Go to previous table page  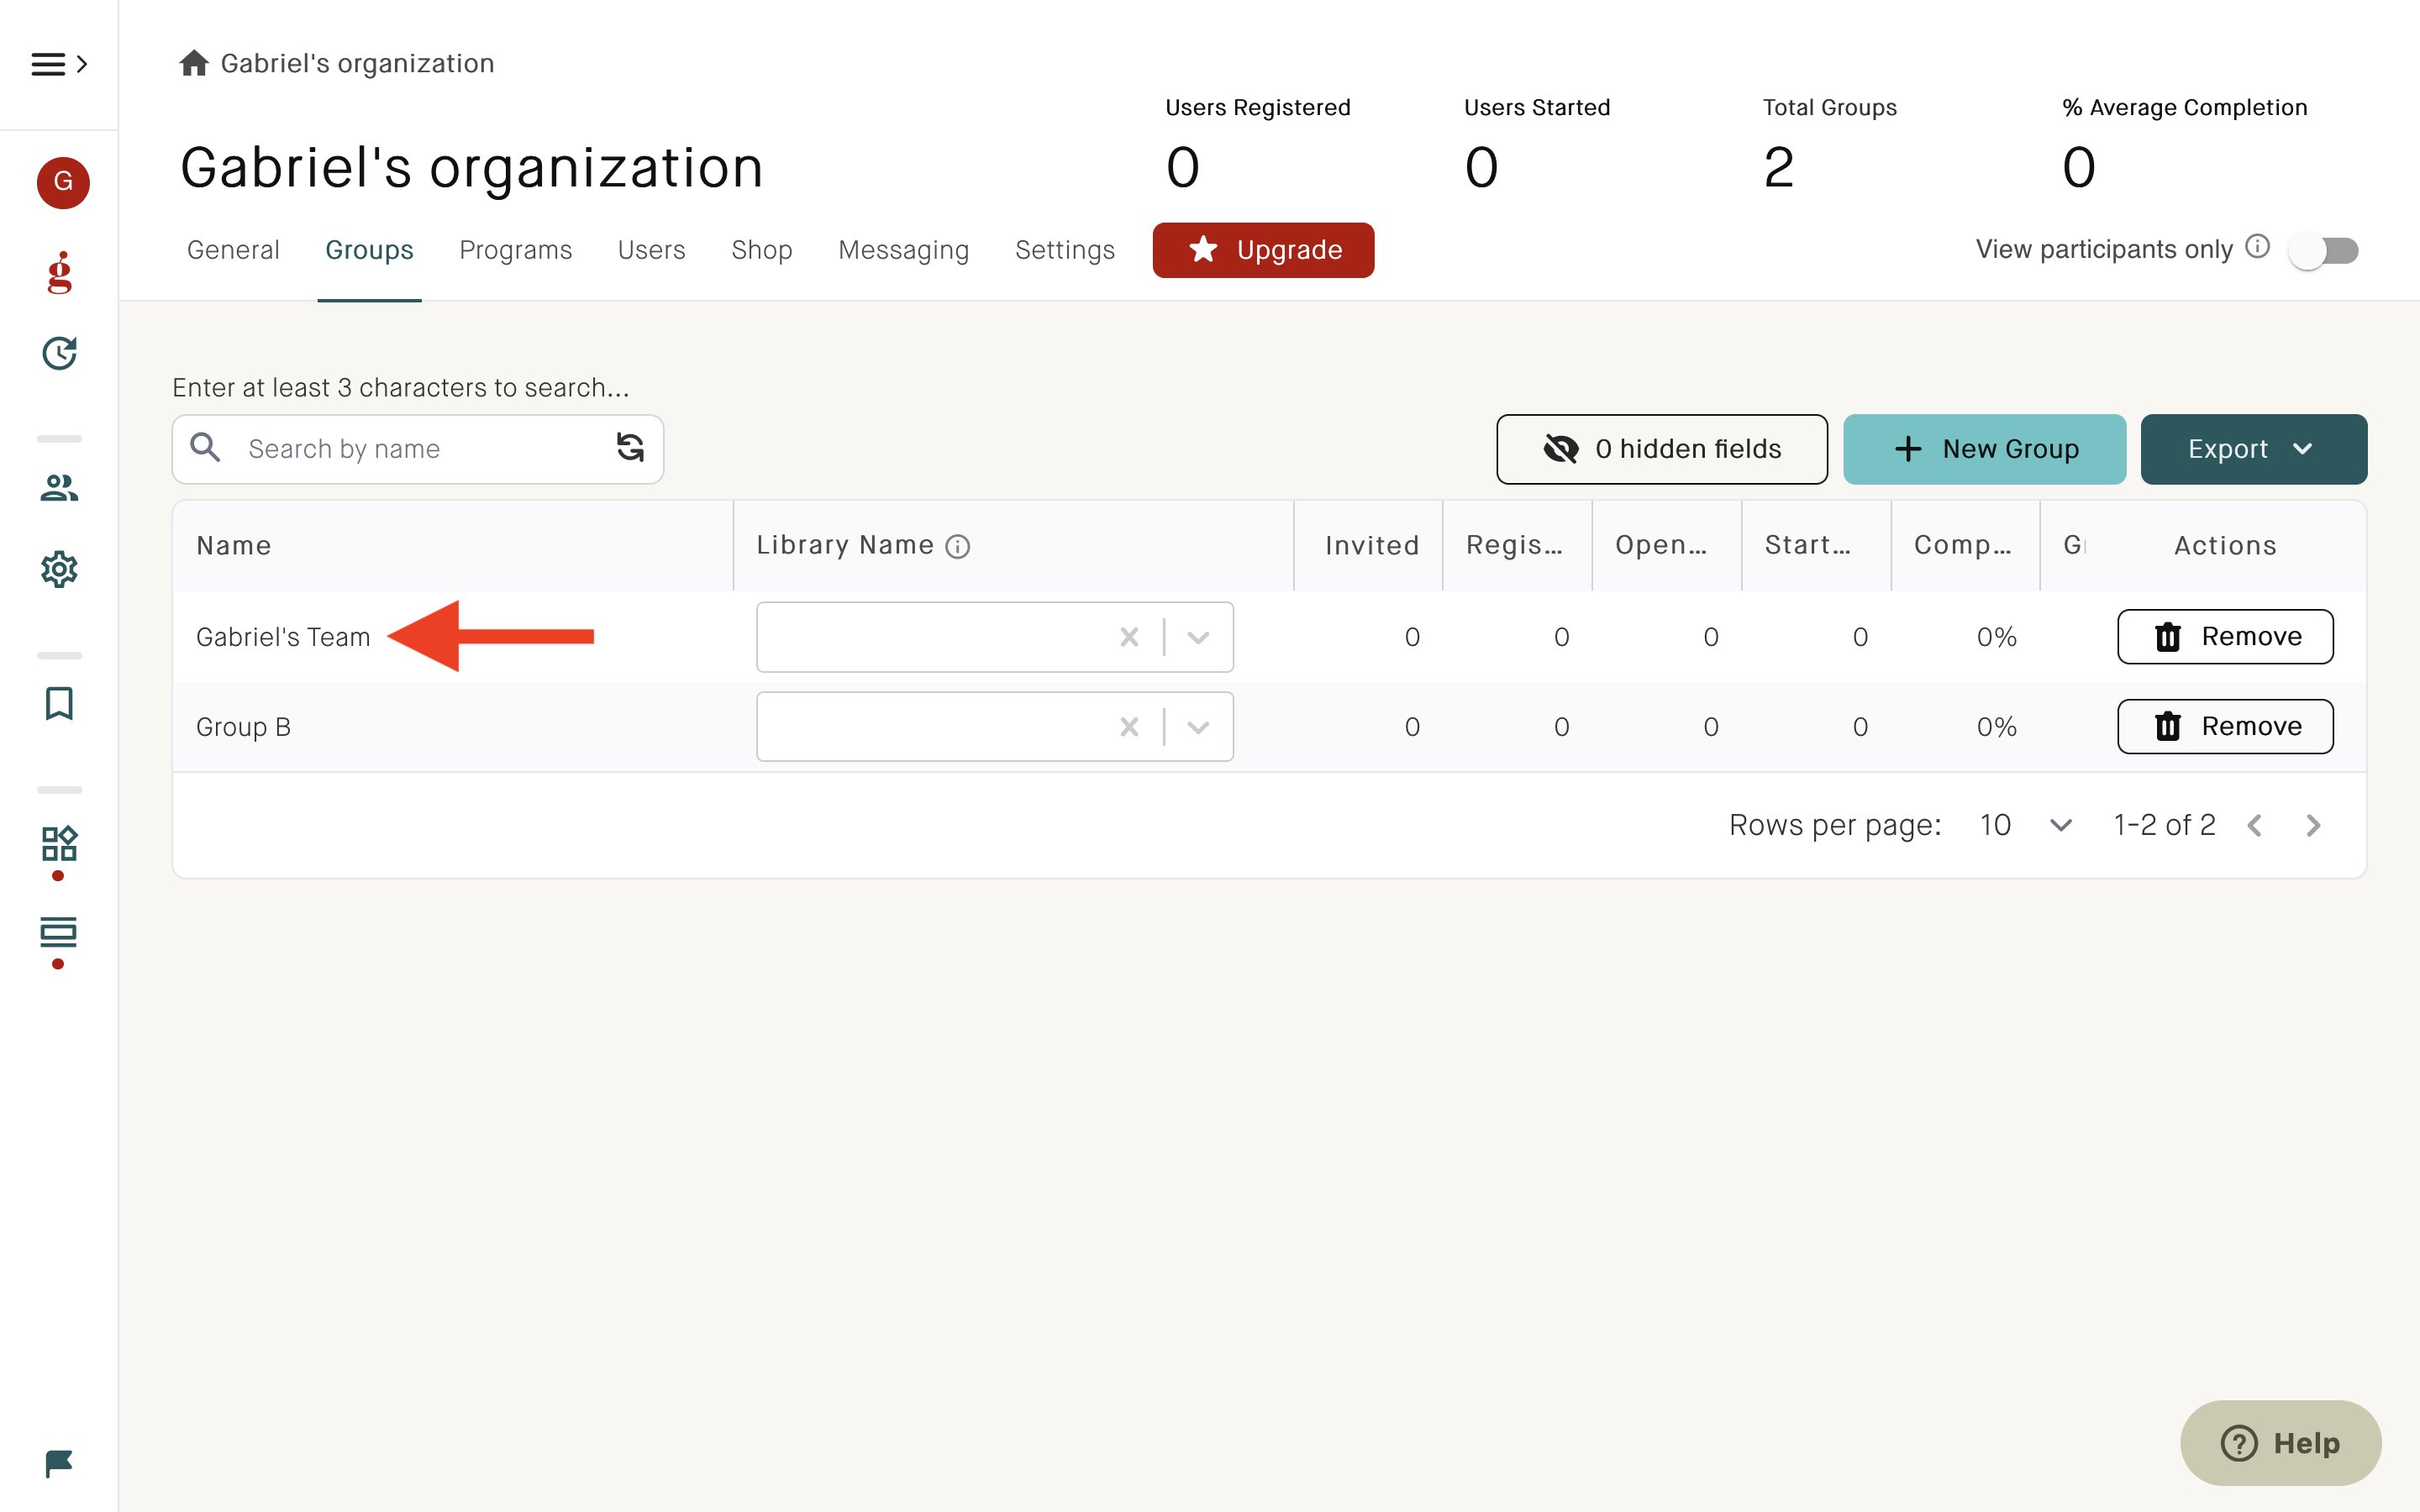tap(2254, 825)
